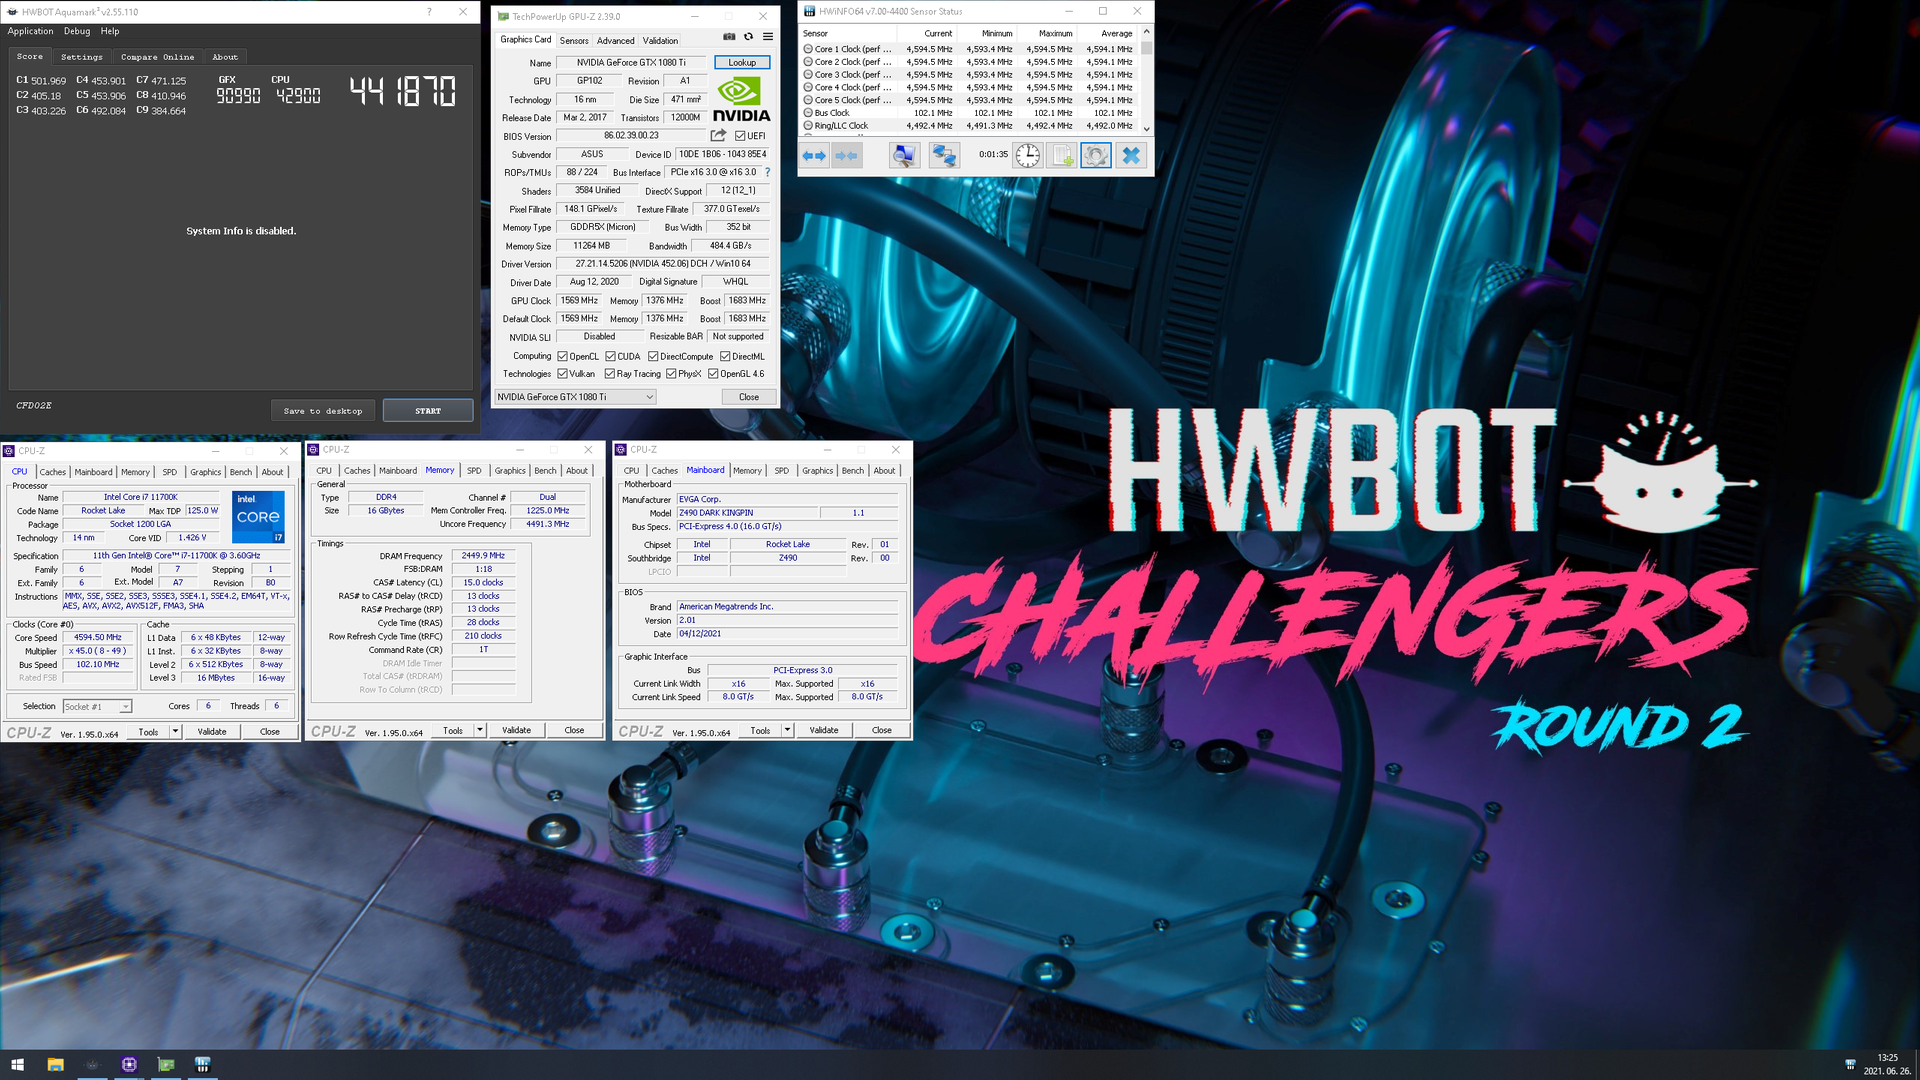The image size is (1920, 1080).
Task: Click the GPU-Z refresh icon
Action: [748, 37]
